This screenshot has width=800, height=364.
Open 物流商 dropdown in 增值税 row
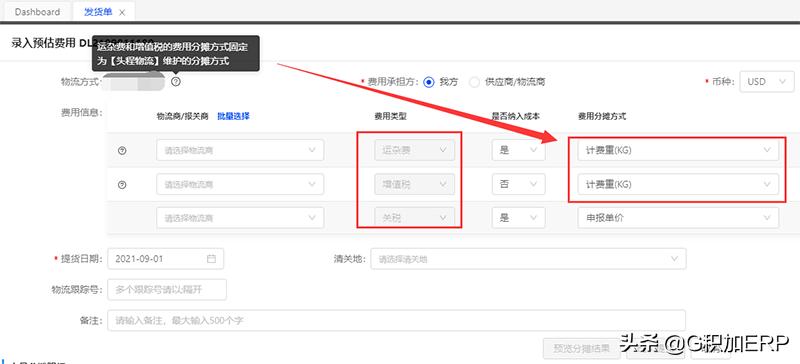pyautogui.click(x=240, y=184)
